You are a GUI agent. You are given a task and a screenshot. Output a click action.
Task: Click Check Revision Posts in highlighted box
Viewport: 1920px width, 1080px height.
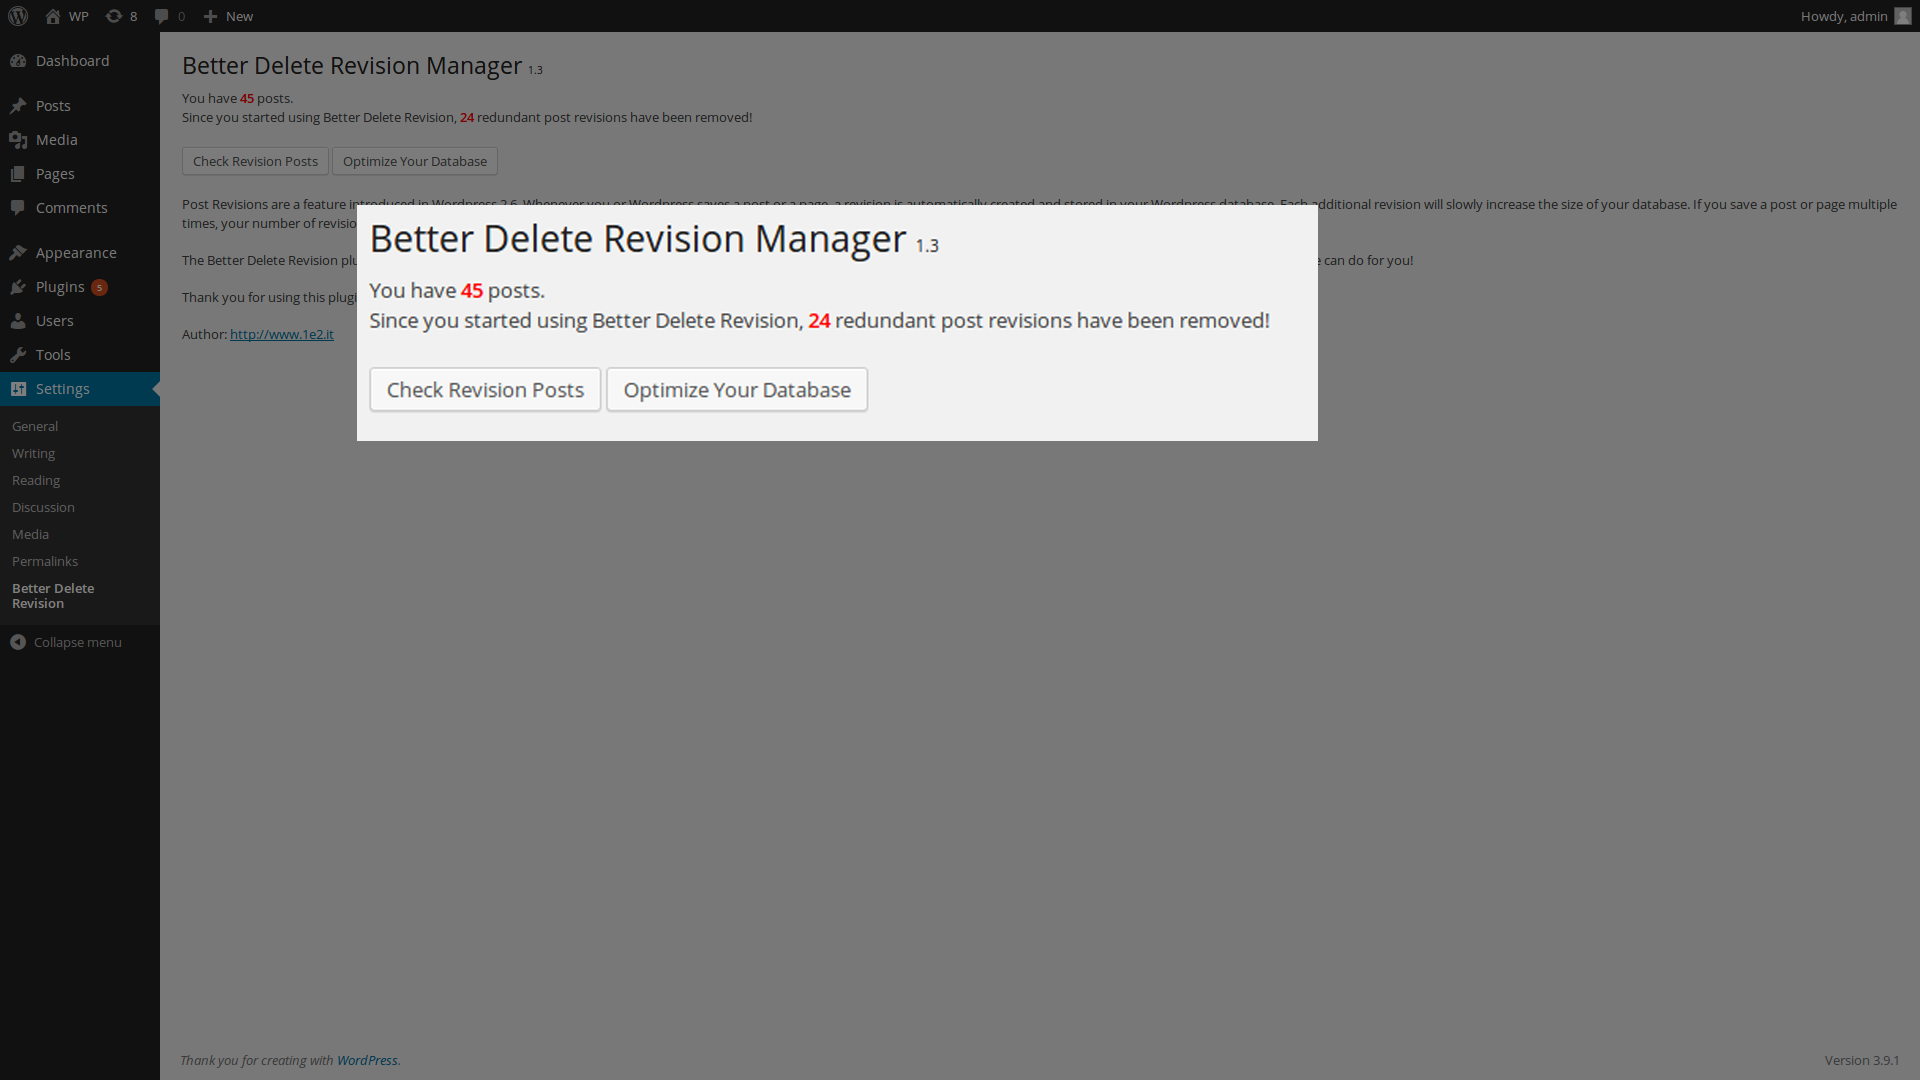[485, 390]
